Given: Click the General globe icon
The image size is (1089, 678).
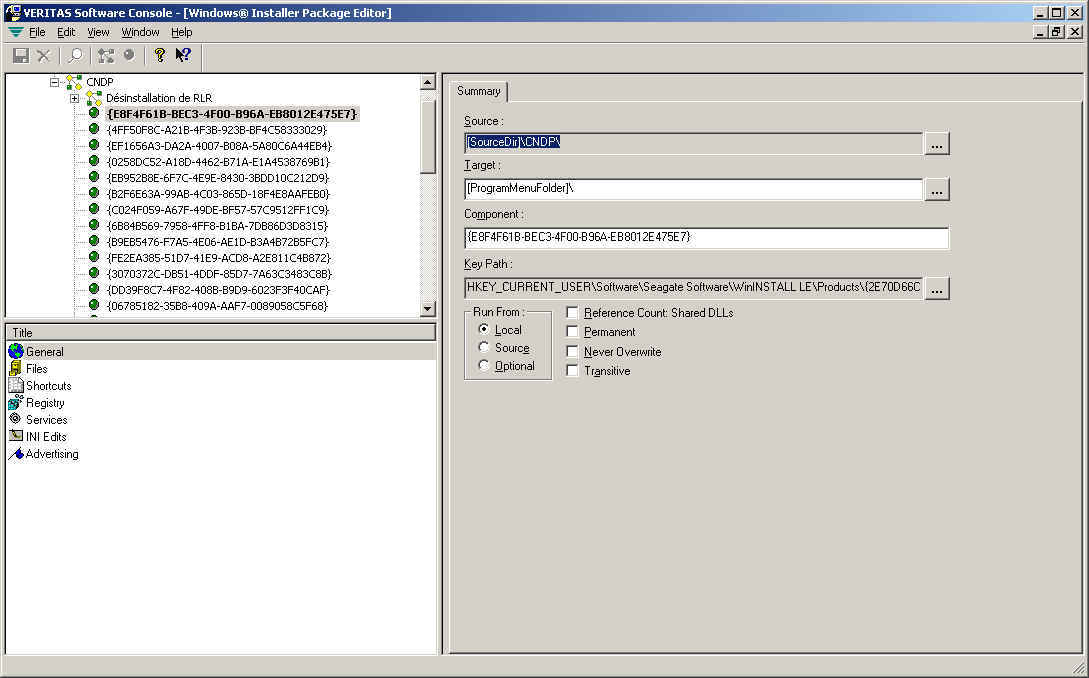Looking at the screenshot, I should 16,352.
